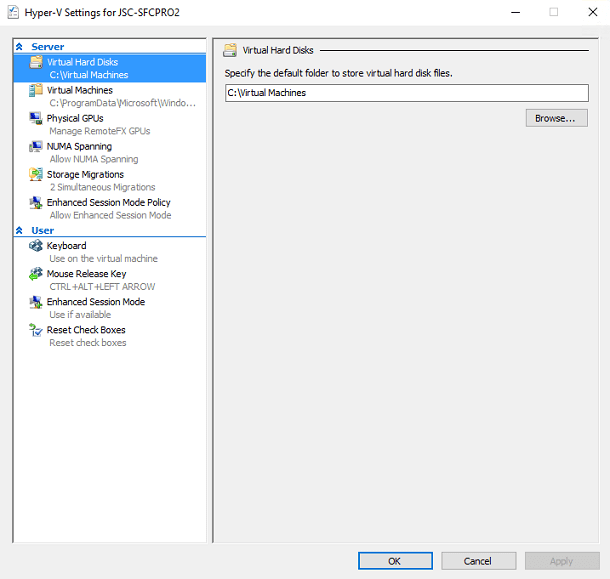
Task: Minimize the Hyper-V Settings window
Action: pyautogui.click(x=515, y=12)
